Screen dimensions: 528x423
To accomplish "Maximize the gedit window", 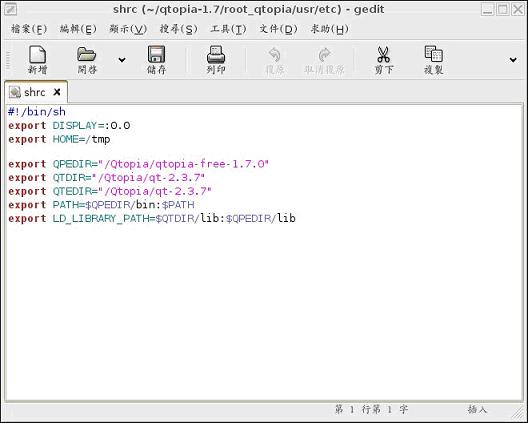I will click(503, 9).
